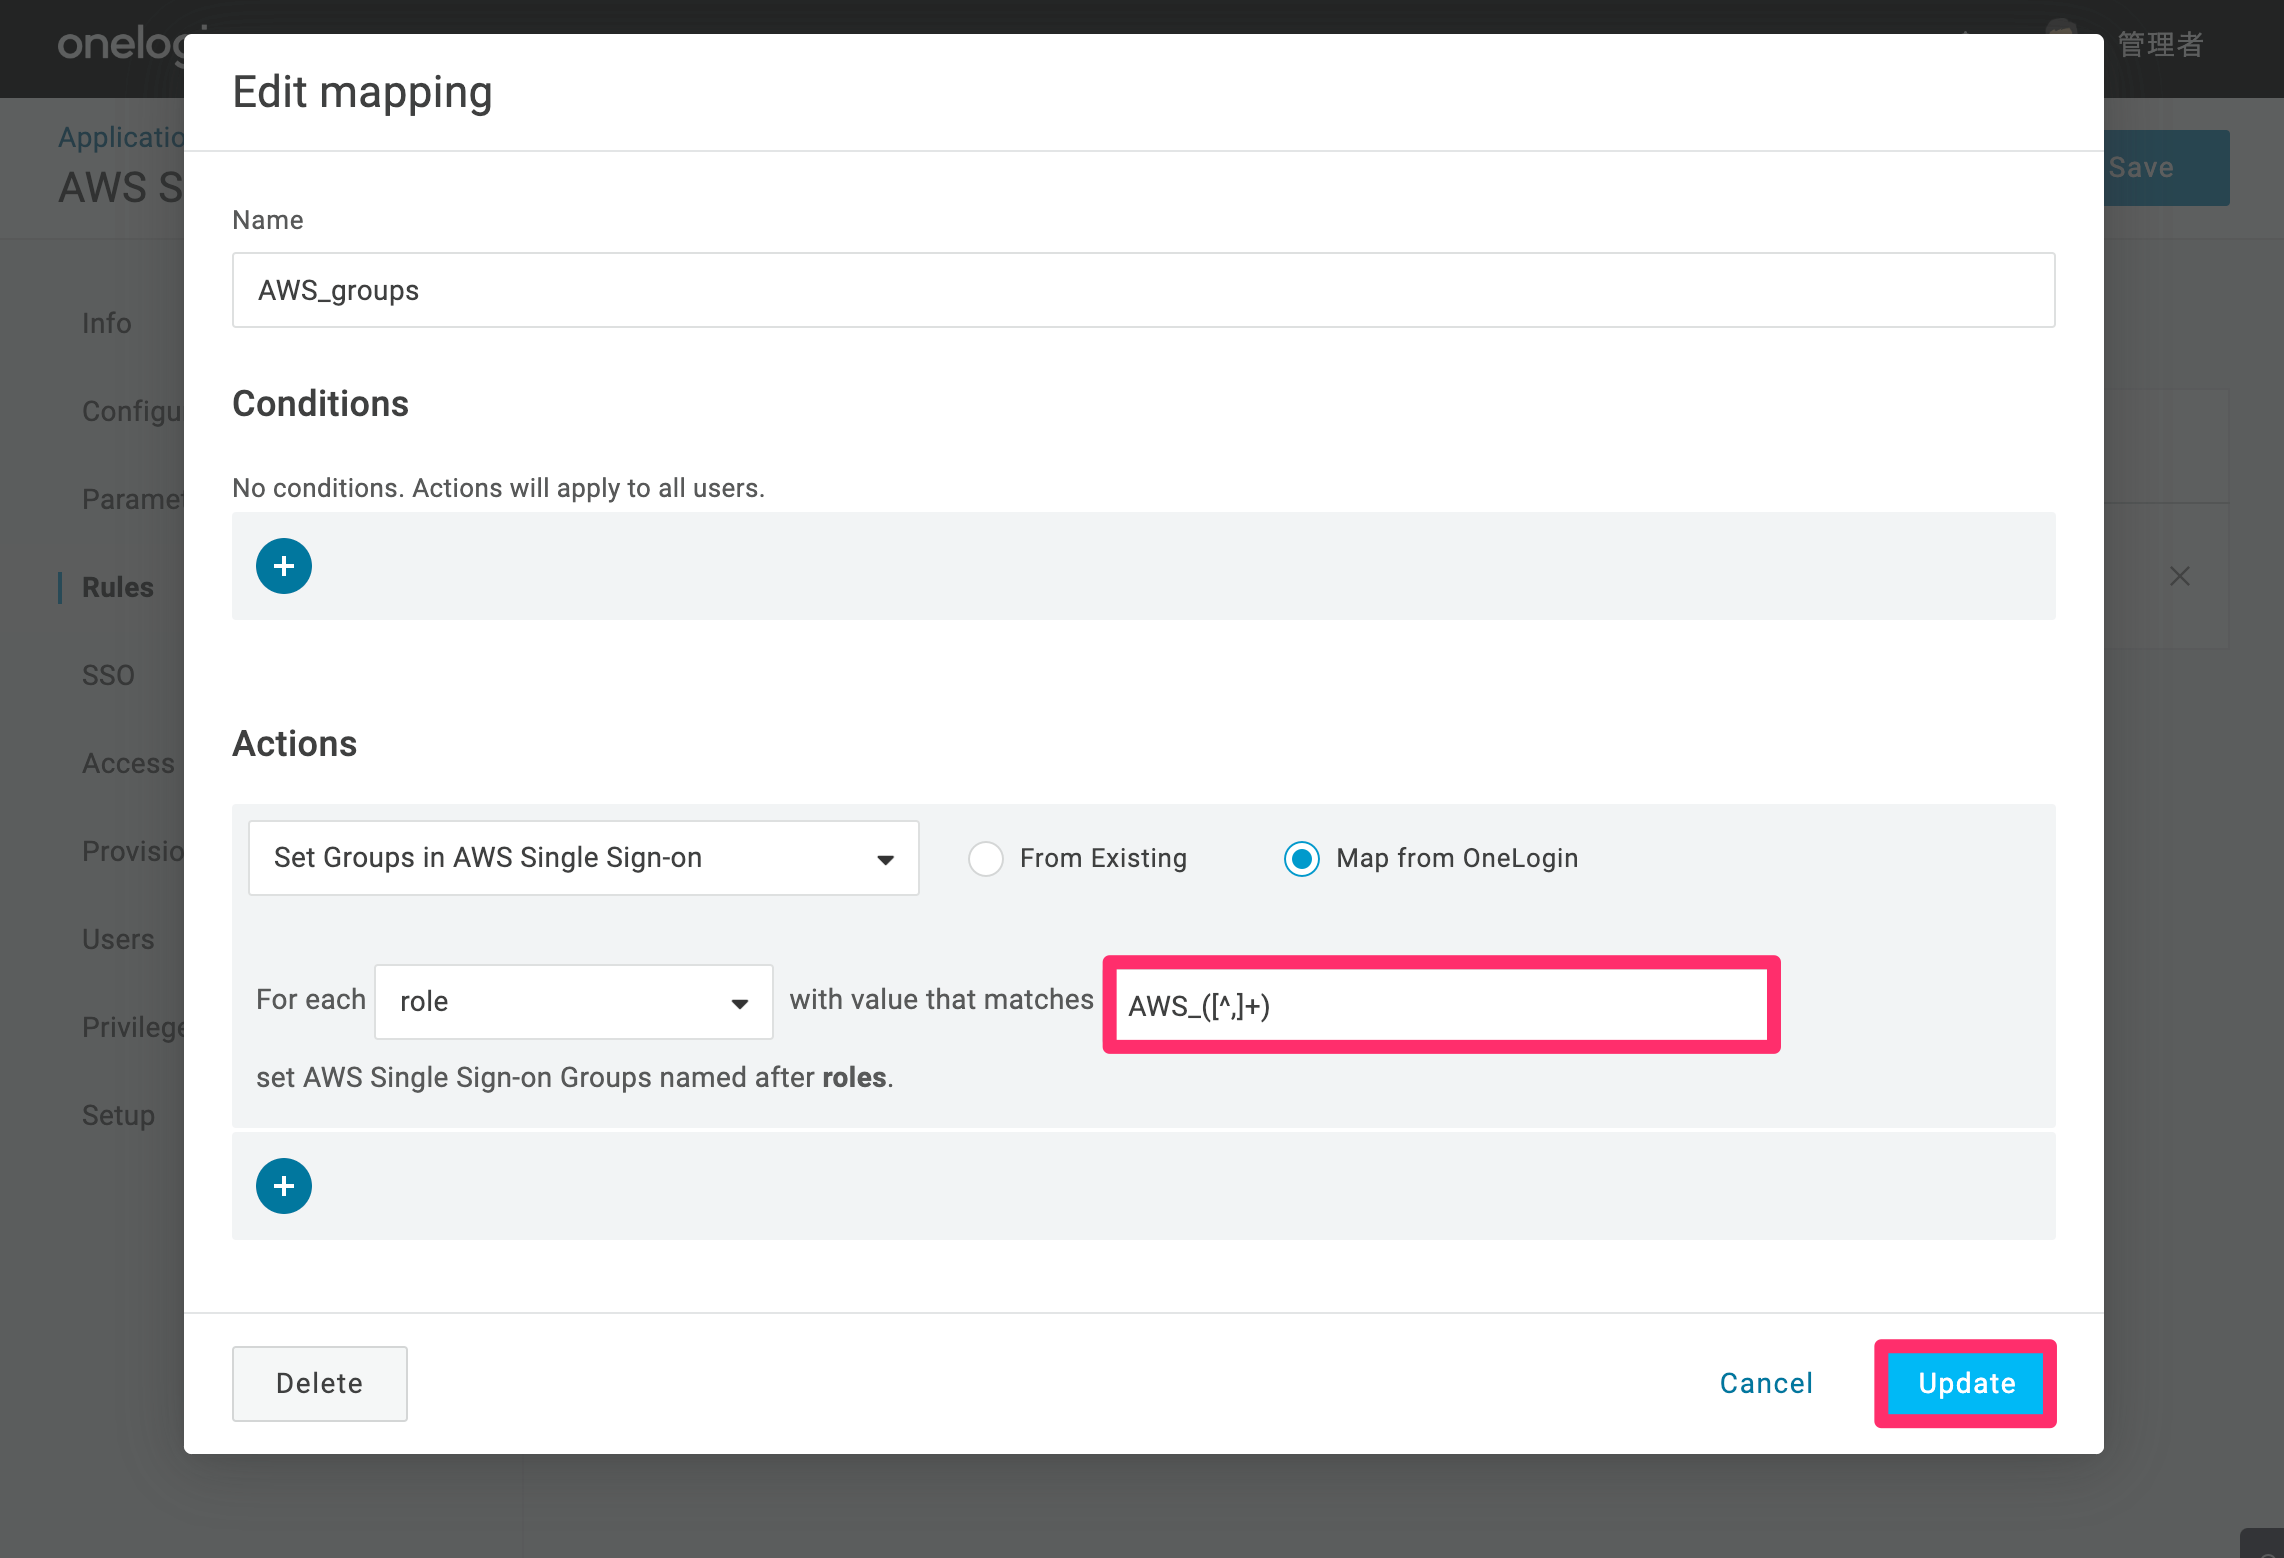Open the Setup sidebar tab
Screen dimensions: 2284x1558
click(x=118, y=1115)
